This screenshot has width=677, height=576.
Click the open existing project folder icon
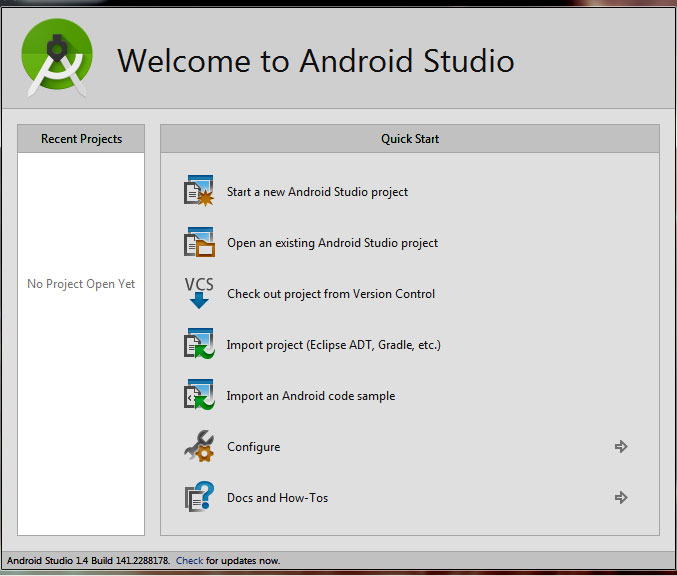[199, 242]
